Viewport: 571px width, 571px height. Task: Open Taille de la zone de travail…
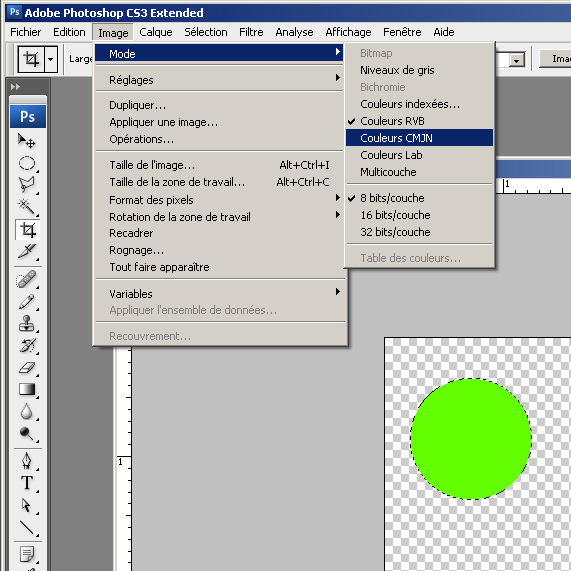pyautogui.click(x=219, y=182)
